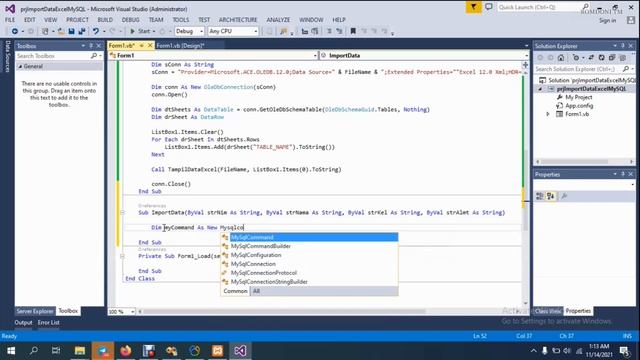Click the notifications flag icon
The width and height of the screenshot is (640, 360).
[x=473, y=7]
